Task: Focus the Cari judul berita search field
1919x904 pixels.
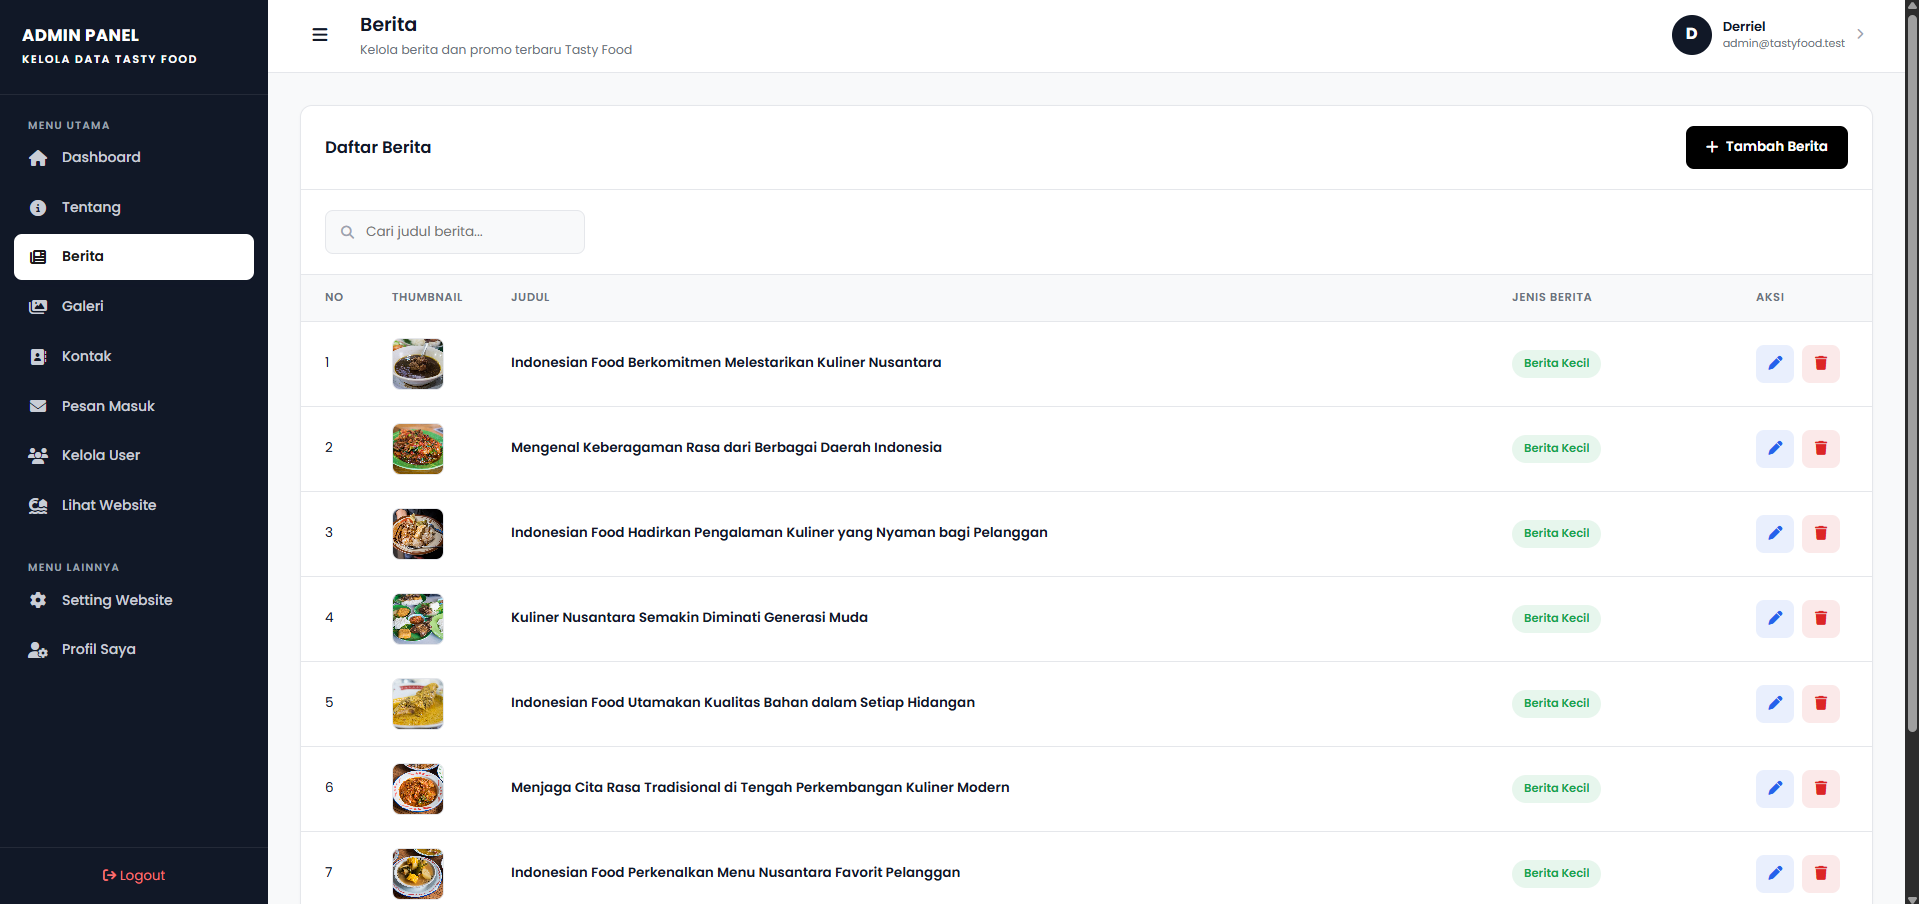Action: click(x=455, y=232)
